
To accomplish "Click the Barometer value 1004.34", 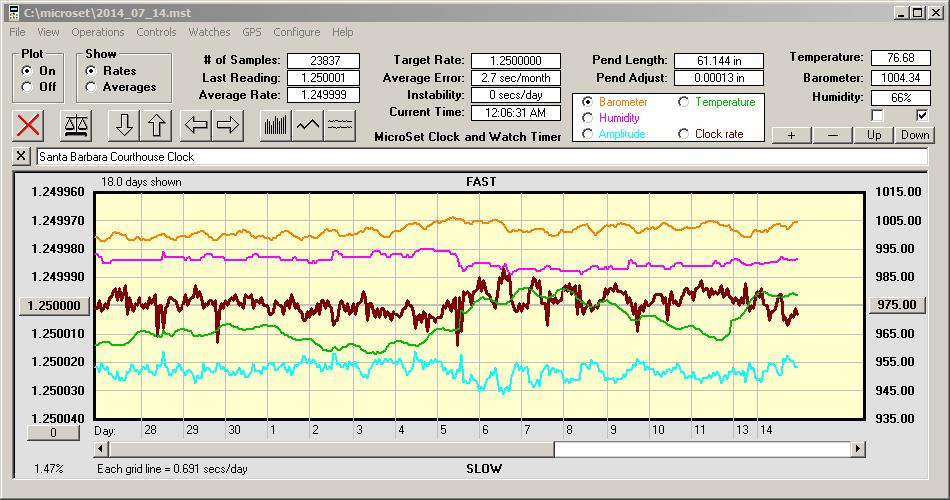I will click(900, 78).
